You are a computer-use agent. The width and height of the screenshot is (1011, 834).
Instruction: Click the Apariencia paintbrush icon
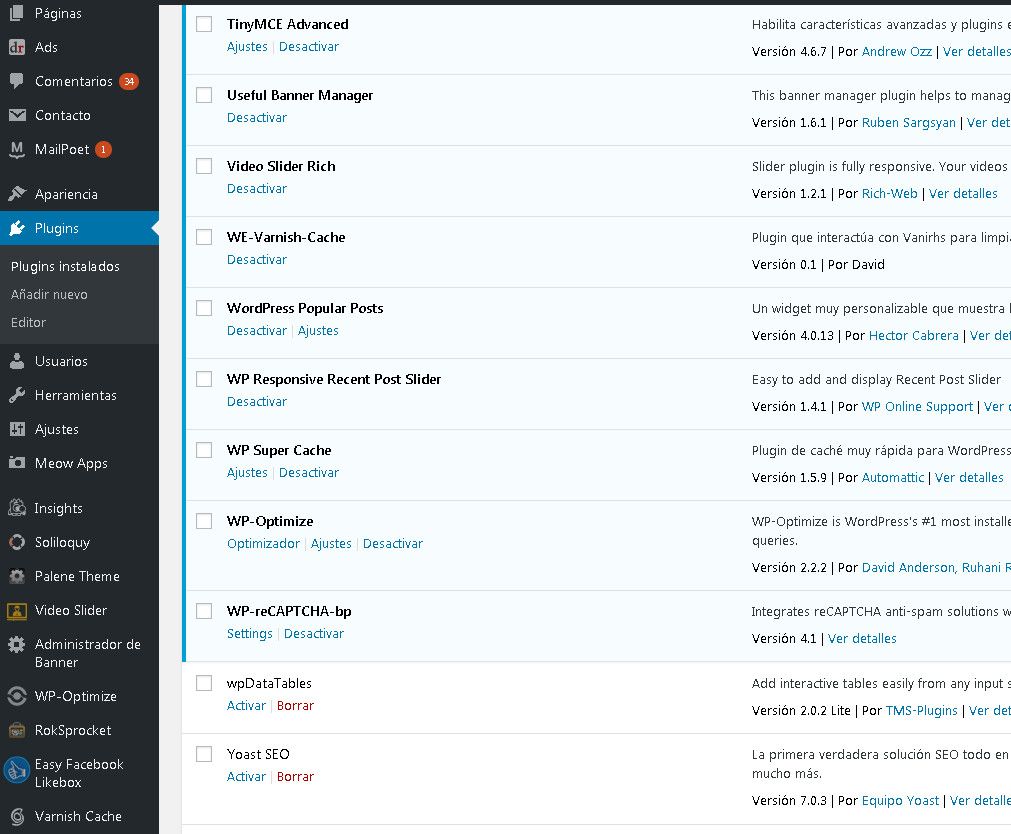pos(17,194)
